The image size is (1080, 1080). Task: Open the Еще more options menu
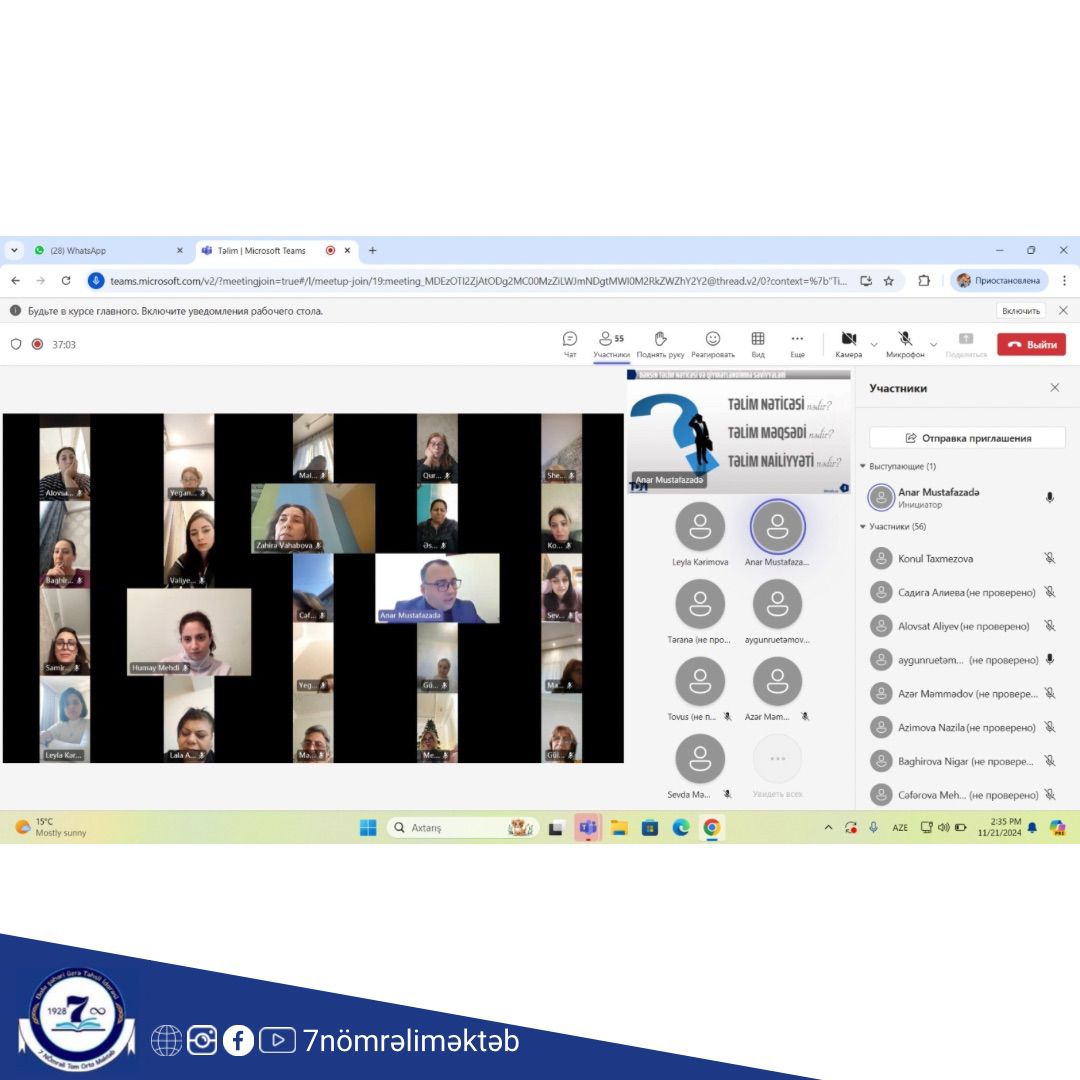coord(797,344)
